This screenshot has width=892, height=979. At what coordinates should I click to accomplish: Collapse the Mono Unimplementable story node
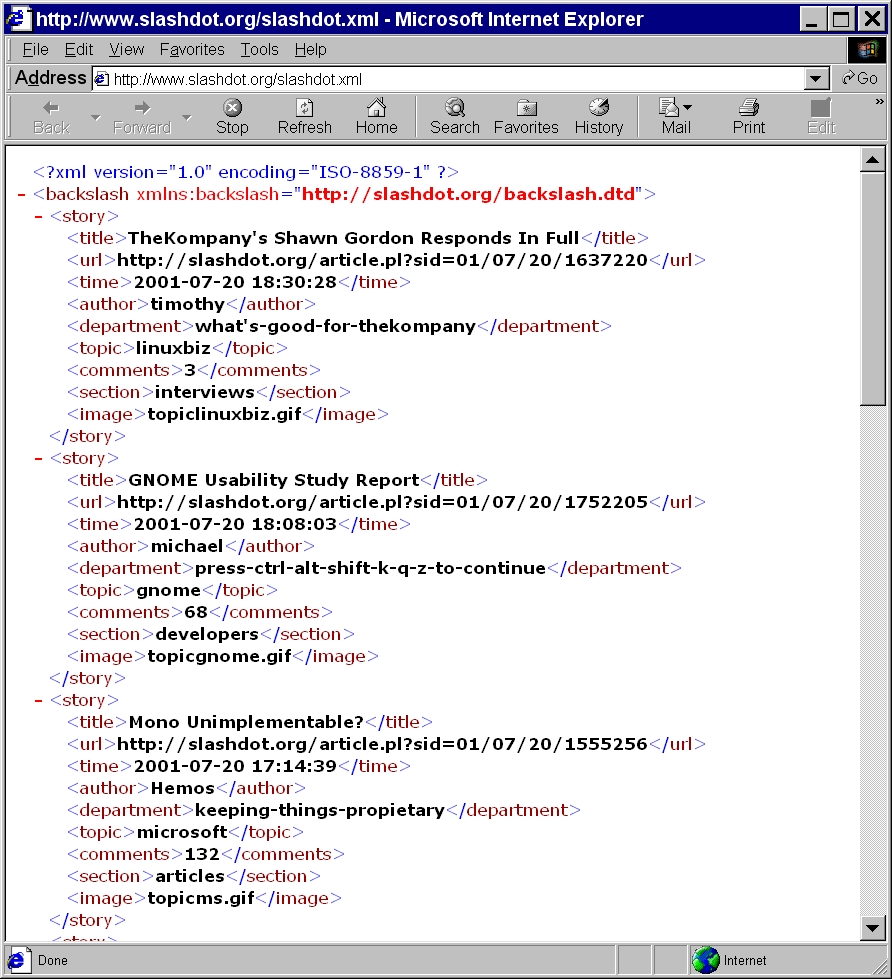point(38,700)
